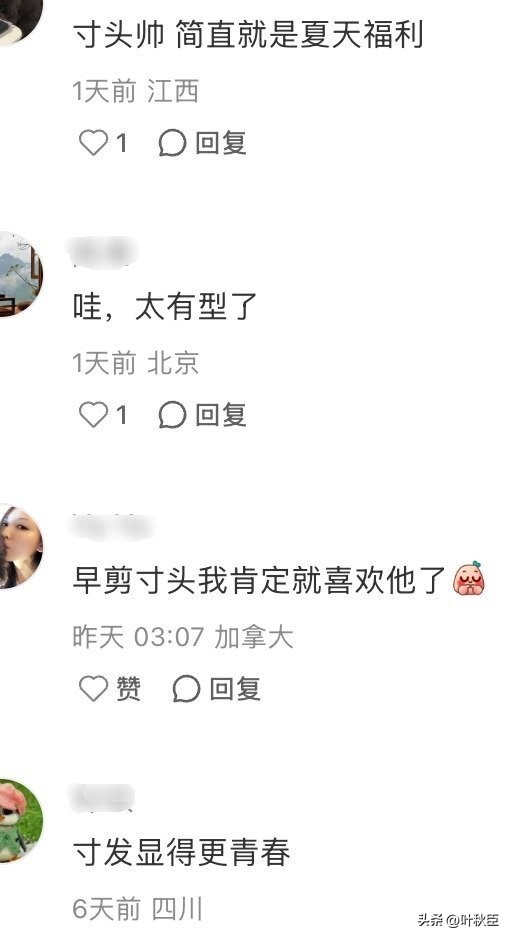This screenshot has width=510, height=938.
Task: Tap the blurred username above 寸发显得更青春
Action: point(103,797)
